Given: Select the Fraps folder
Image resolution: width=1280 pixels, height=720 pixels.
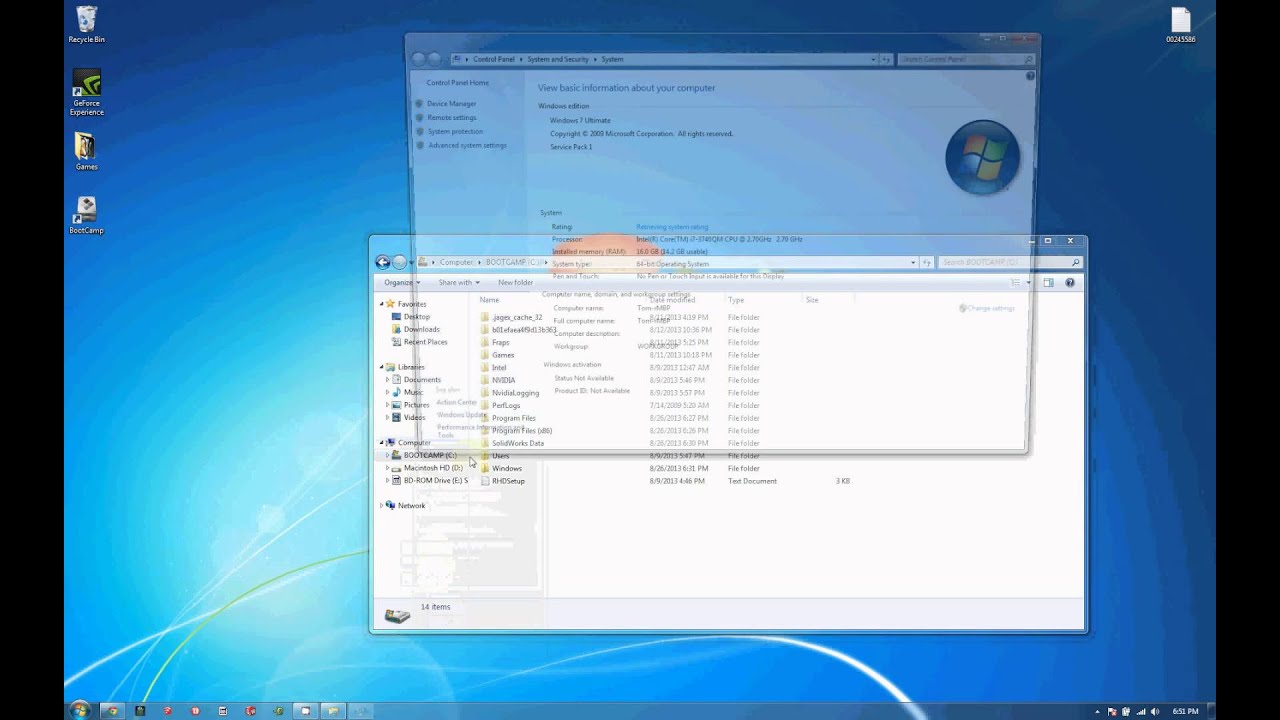Looking at the screenshot, I should click(500, 342).
